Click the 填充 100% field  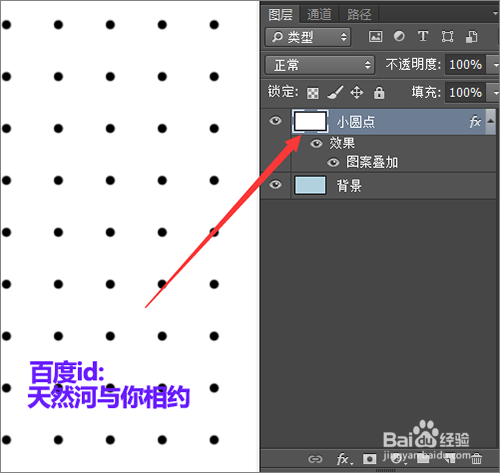465,92
